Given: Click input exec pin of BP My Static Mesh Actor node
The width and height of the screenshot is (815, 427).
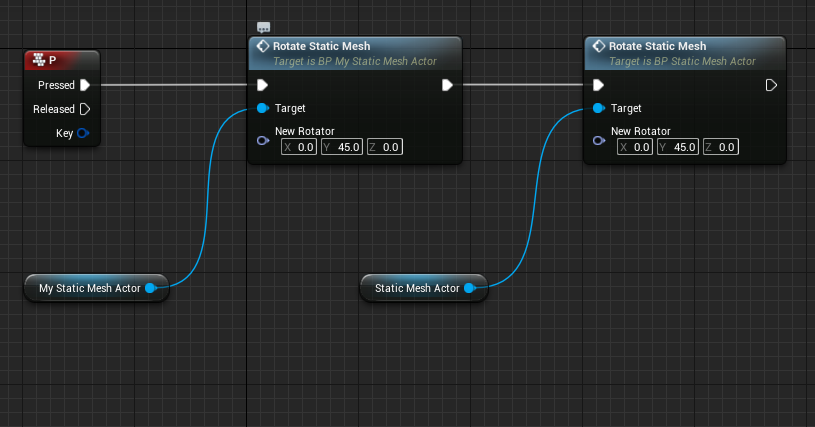Looking at the screenshot, I should point(262,85).
